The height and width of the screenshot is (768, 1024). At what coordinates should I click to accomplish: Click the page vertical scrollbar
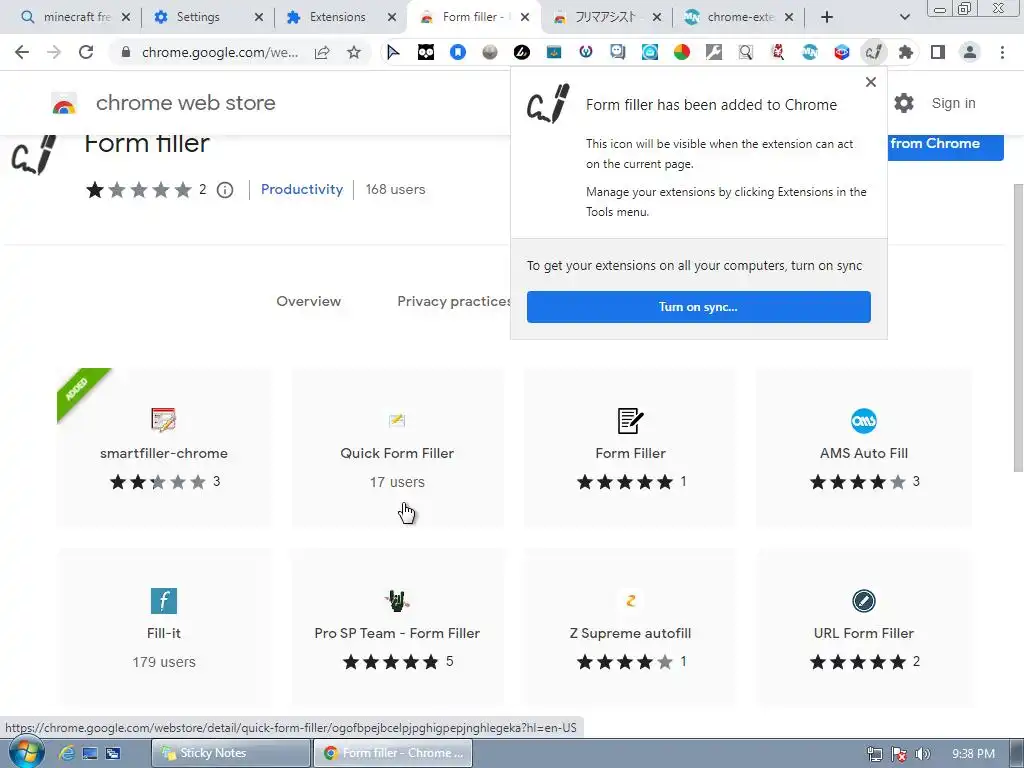point(1017,327)
